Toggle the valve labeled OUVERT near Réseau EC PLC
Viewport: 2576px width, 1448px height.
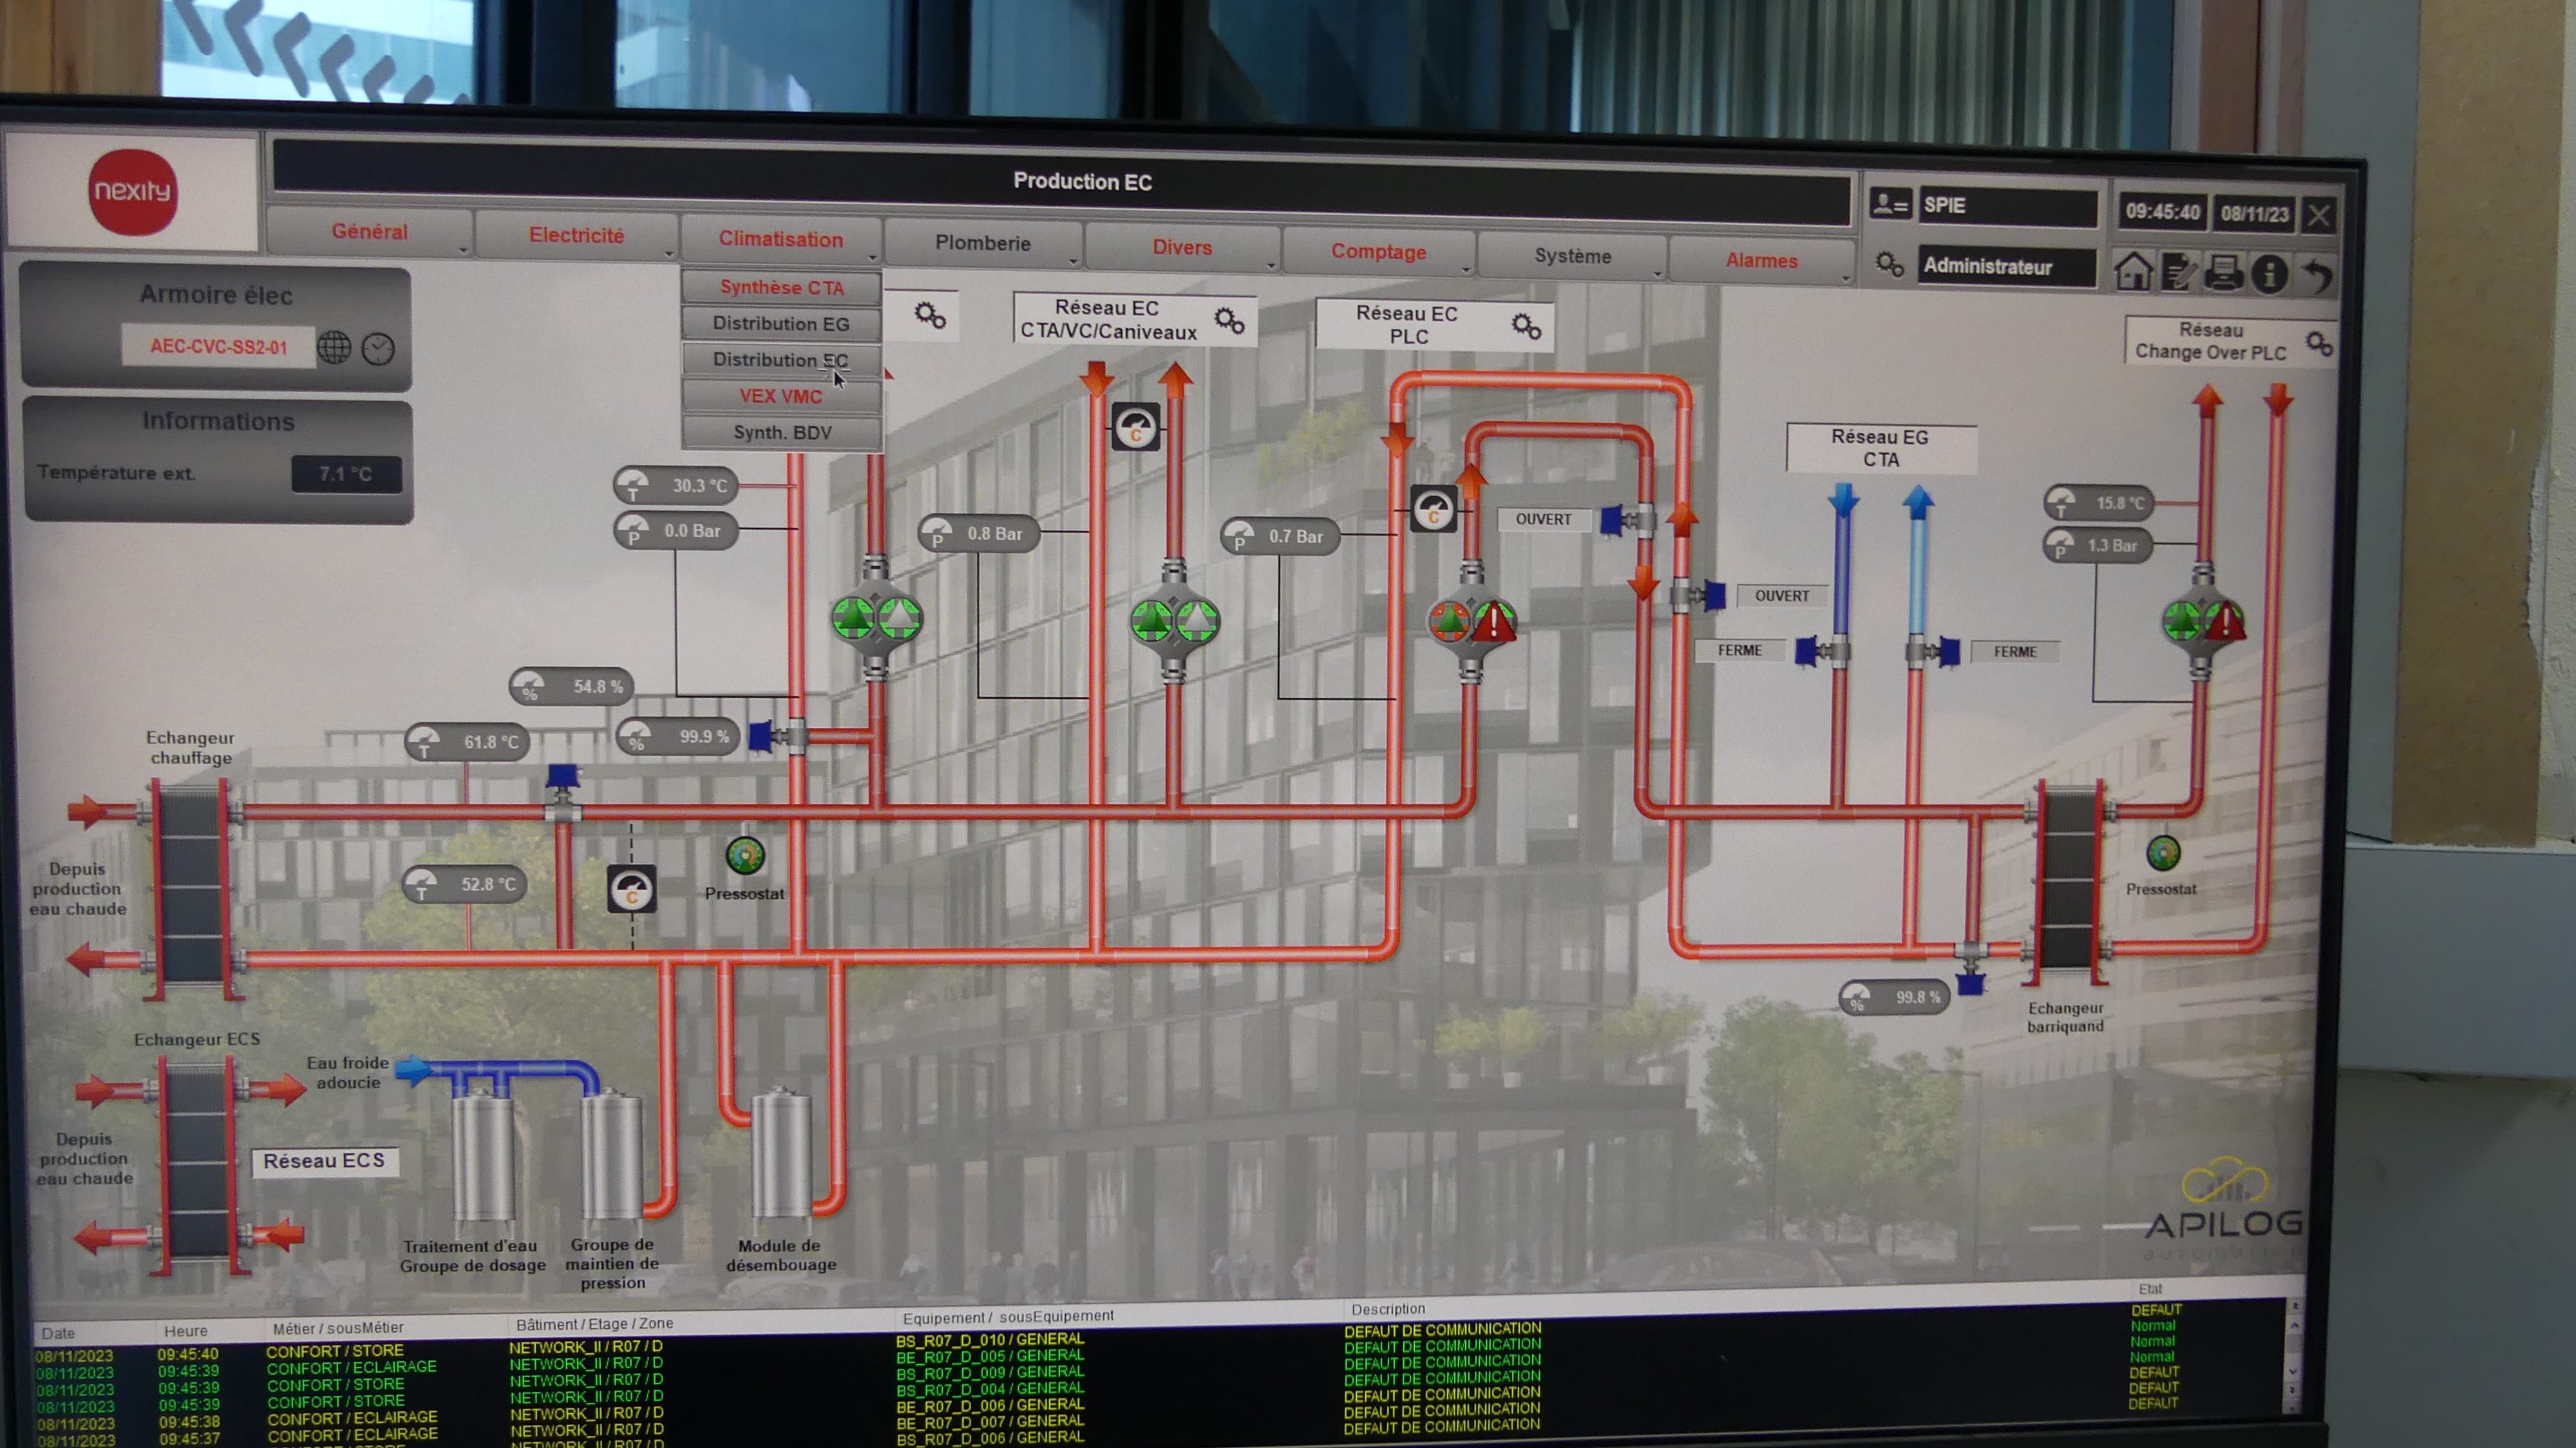click(x=1612, y=520)
